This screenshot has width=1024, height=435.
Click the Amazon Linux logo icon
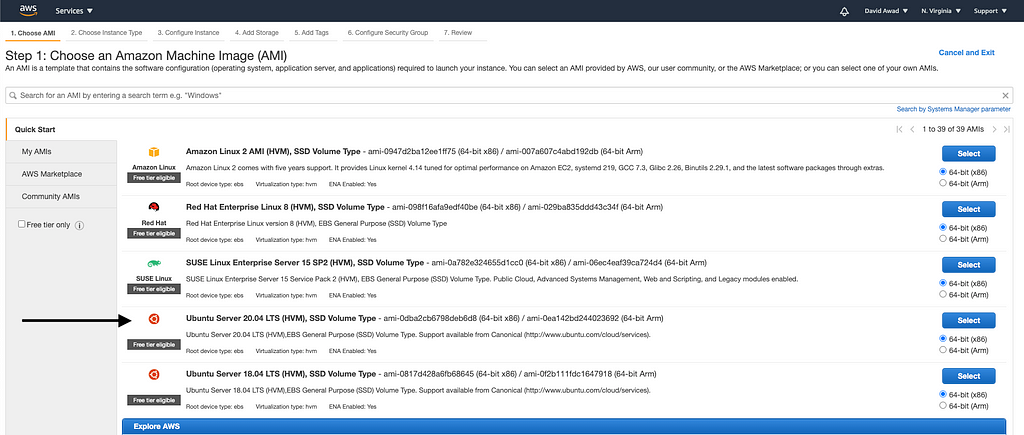click(154, 152)
